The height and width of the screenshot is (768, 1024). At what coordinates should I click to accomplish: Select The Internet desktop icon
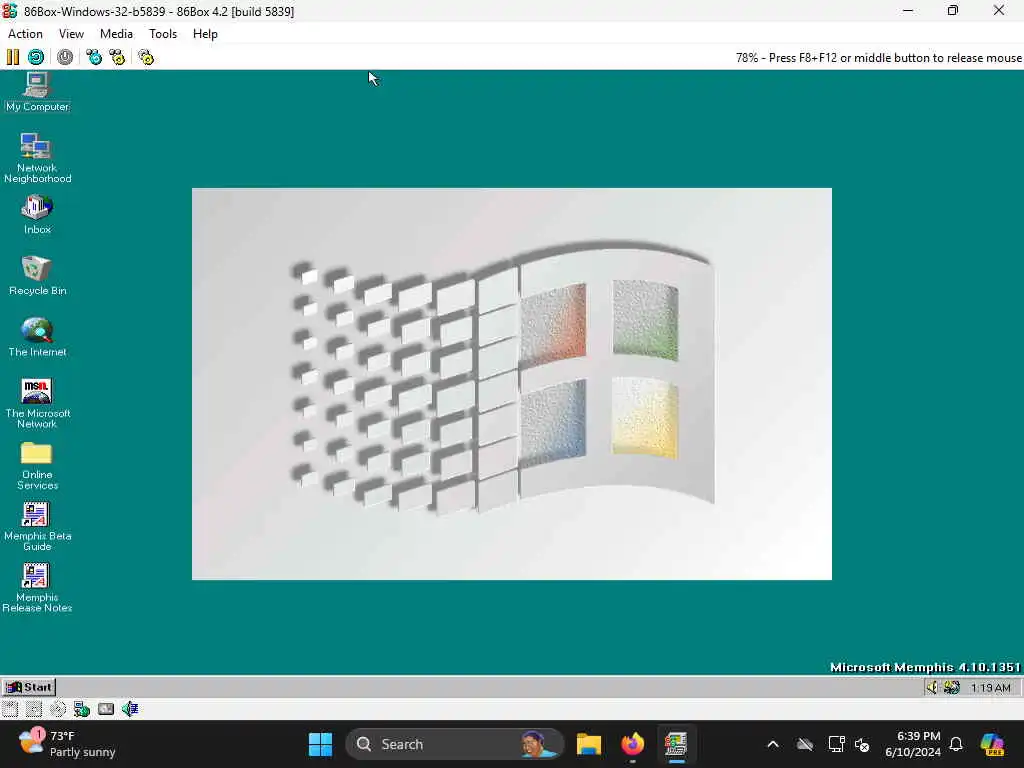pos(37,337)
